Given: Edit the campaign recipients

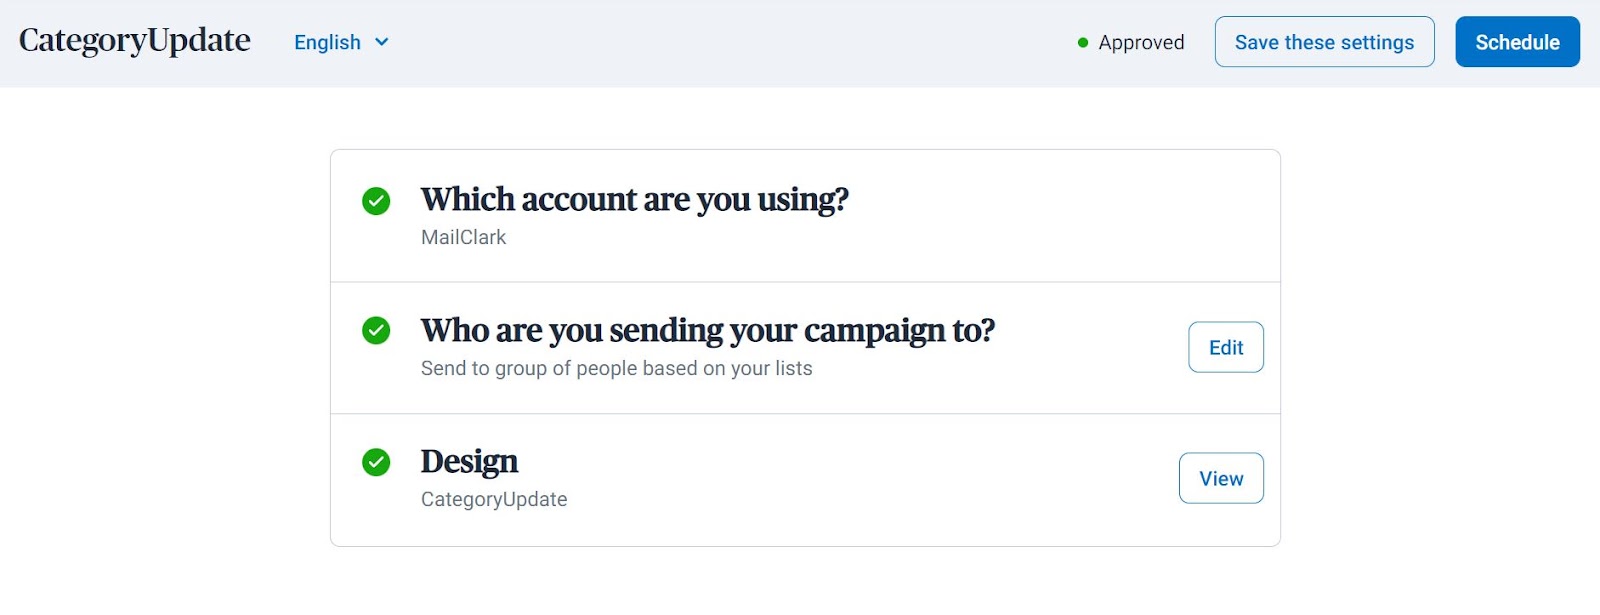Looking at the screenshot, I should 1225,347.
